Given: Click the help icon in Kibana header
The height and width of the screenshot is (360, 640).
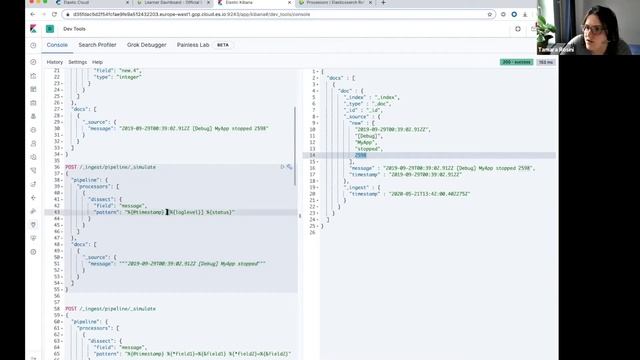Looking at the screenshot, I should click(x=518, y=29).
